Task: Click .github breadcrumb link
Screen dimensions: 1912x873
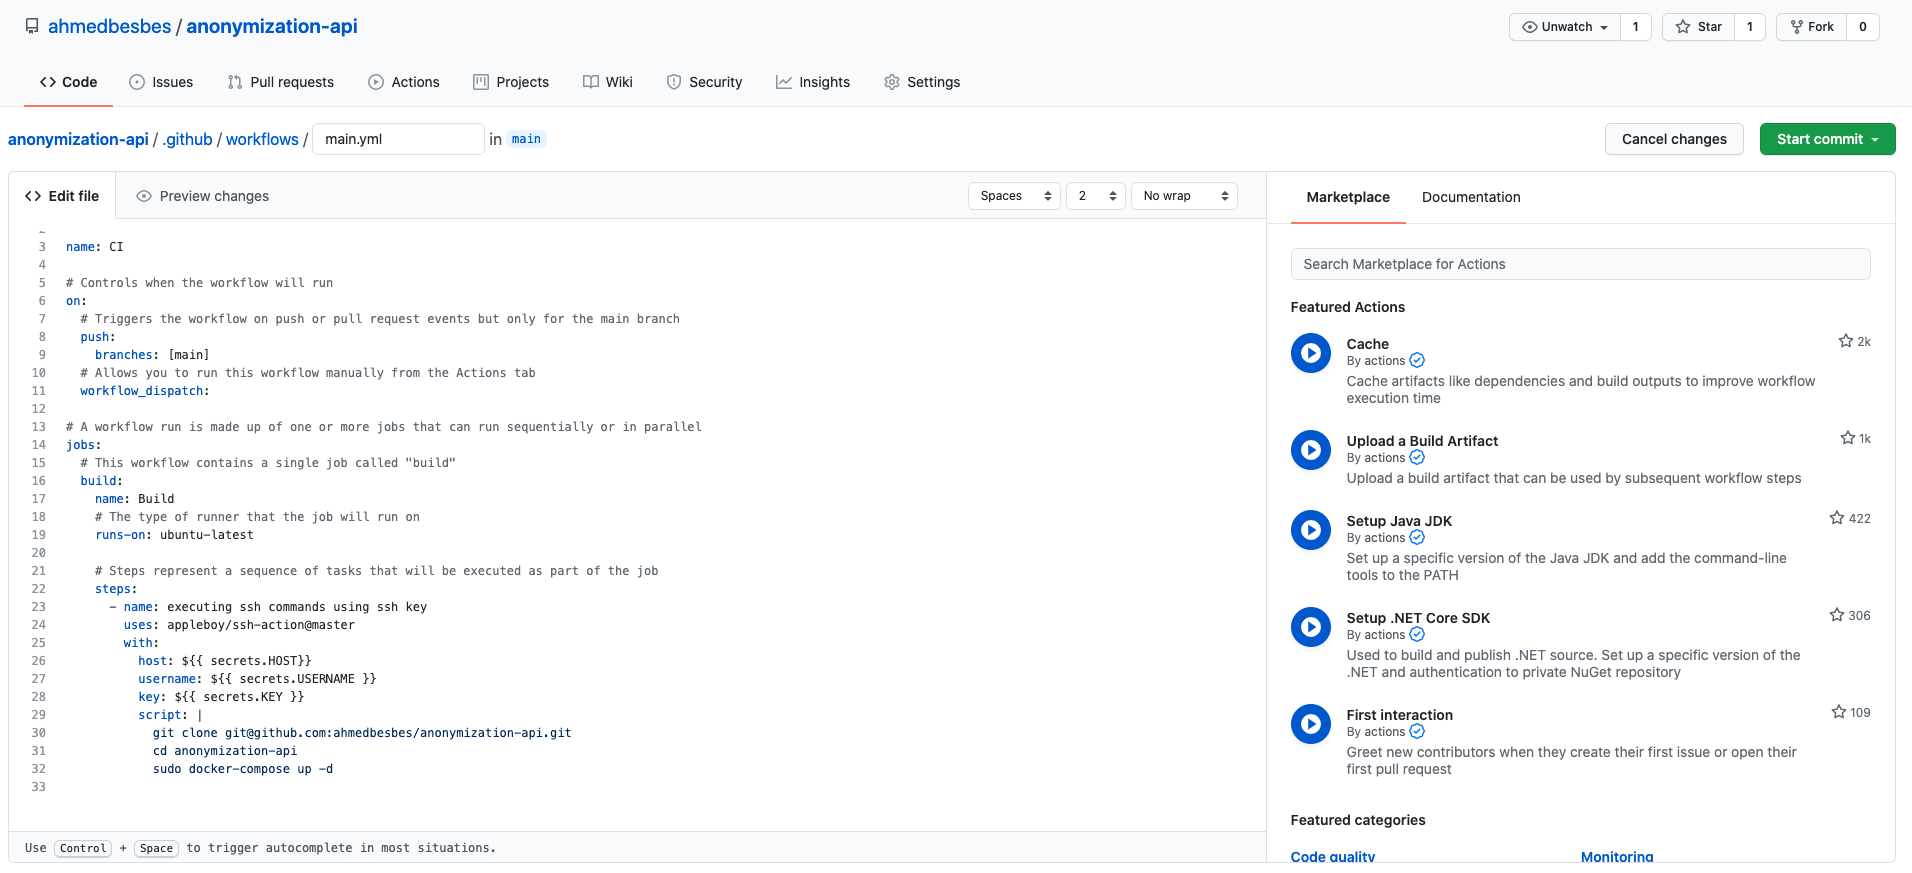Action: point(187,139)
